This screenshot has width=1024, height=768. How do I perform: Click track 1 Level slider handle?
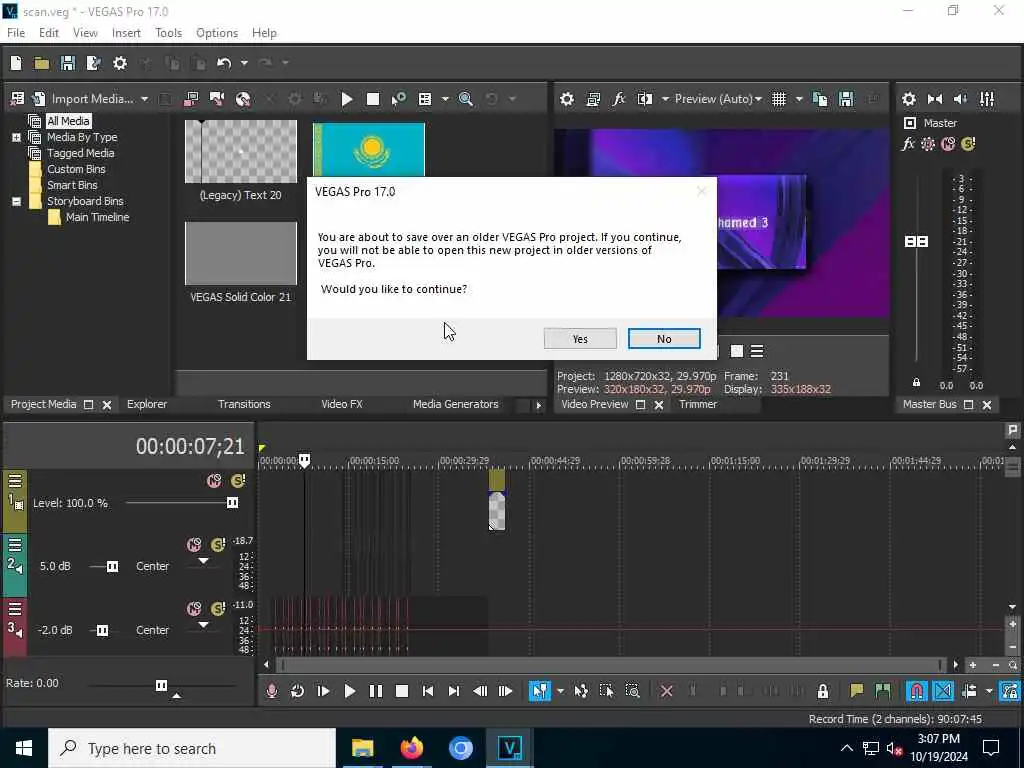pyautogui.click(x=232, y=503)
